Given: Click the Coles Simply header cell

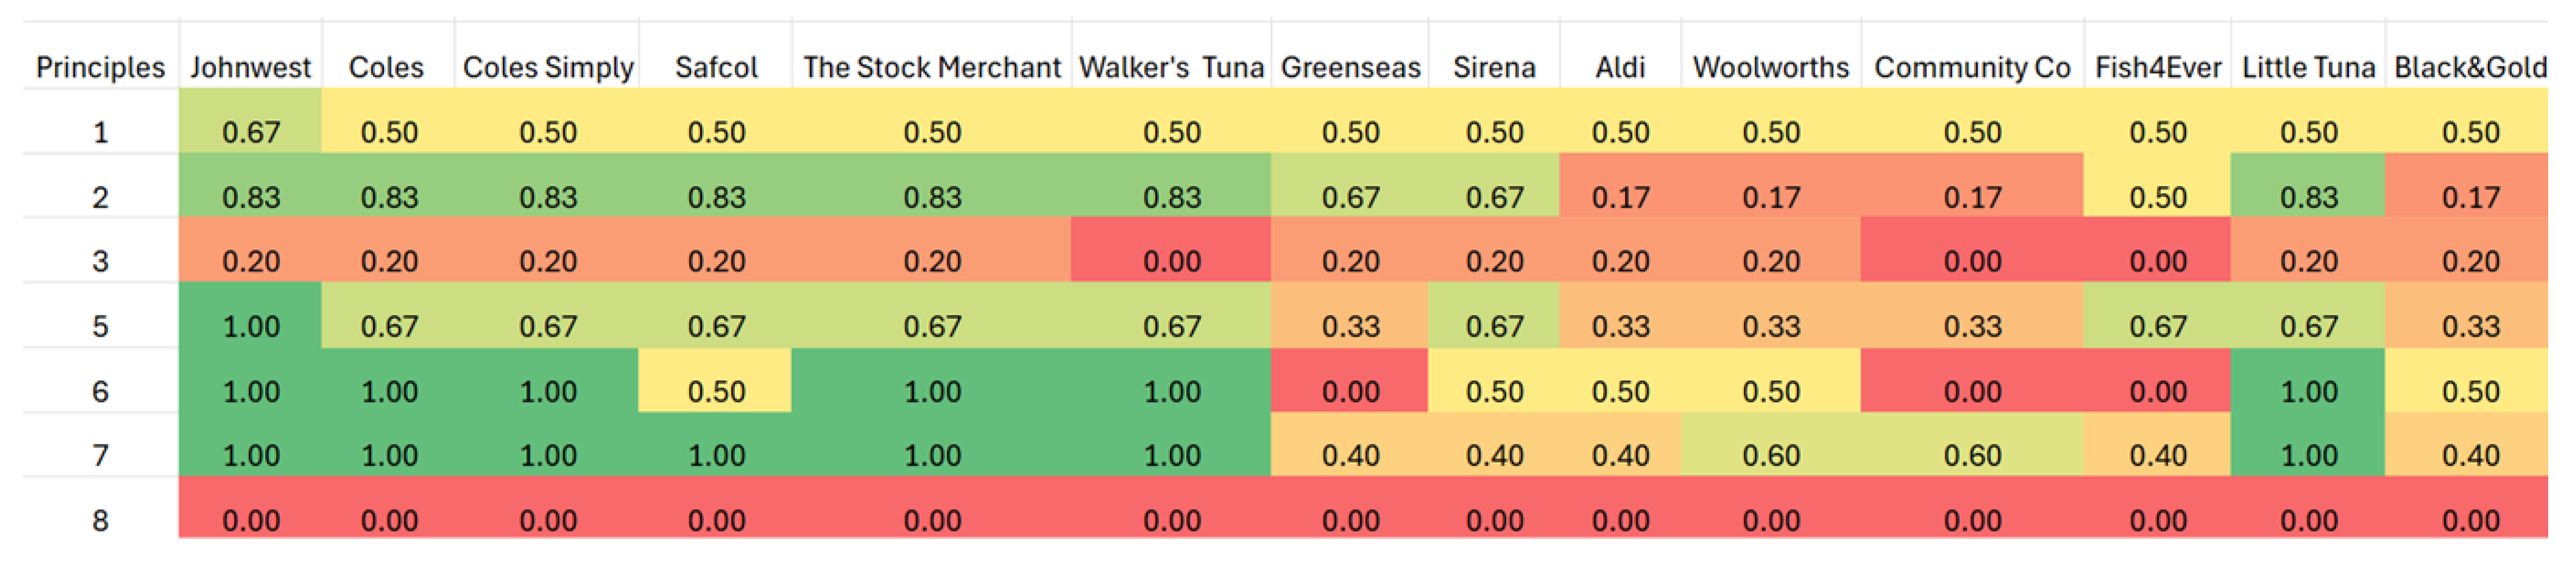Looking at the screenshot, I should 548,67.
